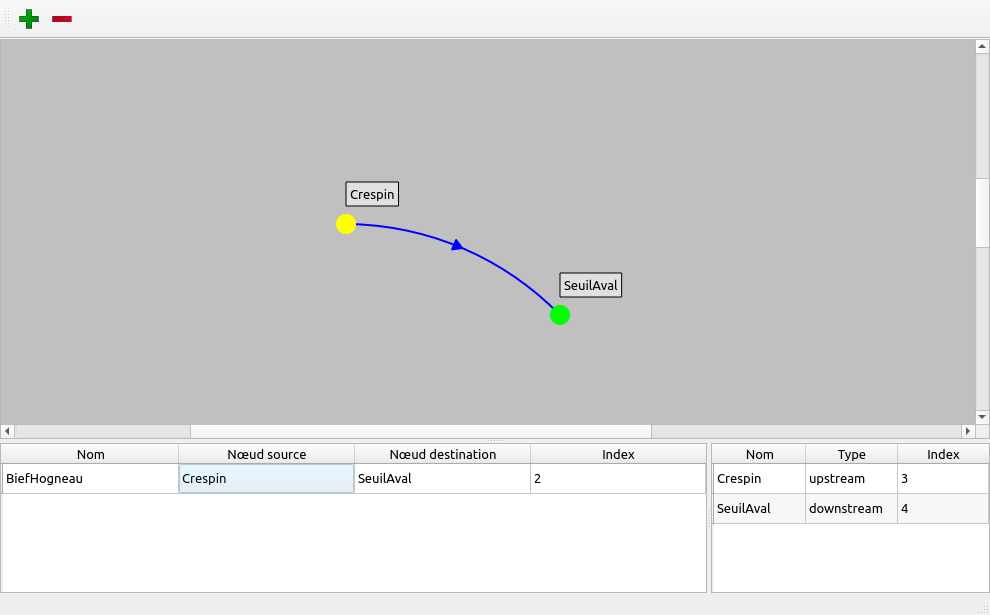Select the SeuilAval row in node table
Viewport: 990px width, 615px height.
(x=759, y=509)
